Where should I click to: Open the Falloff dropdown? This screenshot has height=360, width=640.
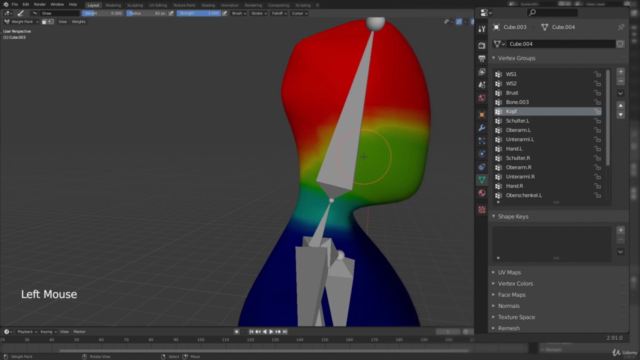(279, 13)
